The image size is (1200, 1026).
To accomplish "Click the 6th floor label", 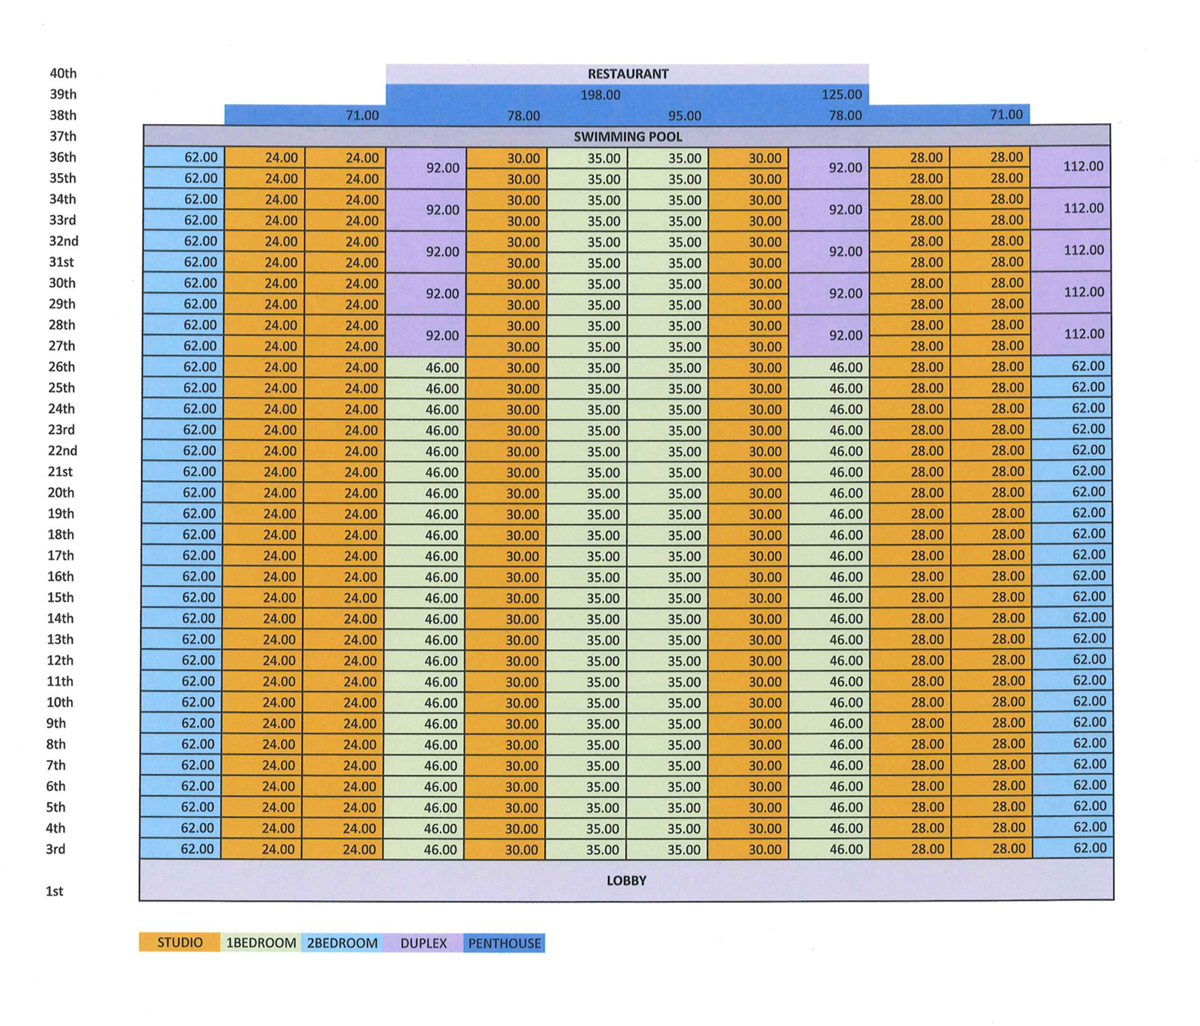I will click(x=56, y=786).
